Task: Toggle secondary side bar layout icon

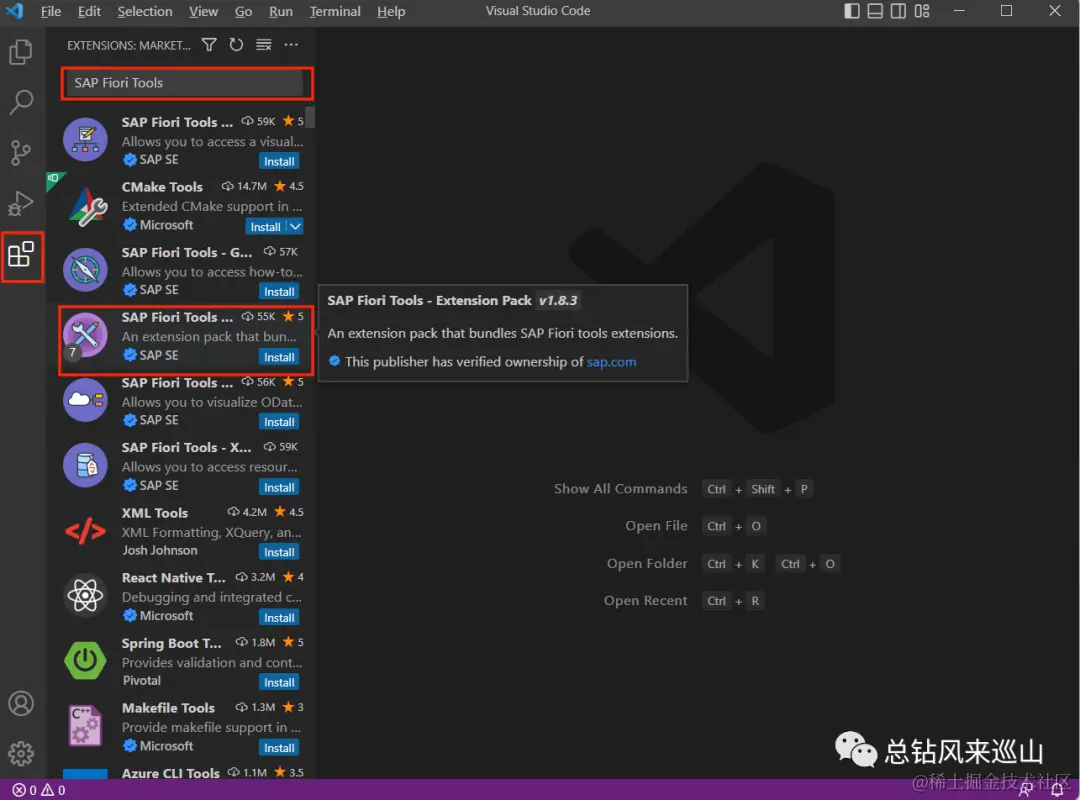Action: click(899, 11)
